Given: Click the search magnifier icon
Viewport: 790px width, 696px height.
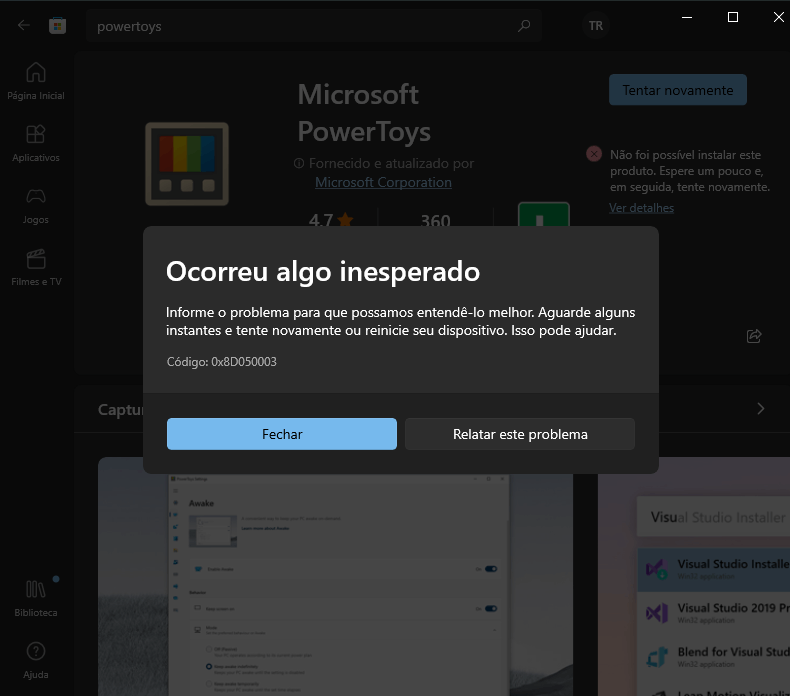Looking at the screenshot, I should click(x=524, y=25).
